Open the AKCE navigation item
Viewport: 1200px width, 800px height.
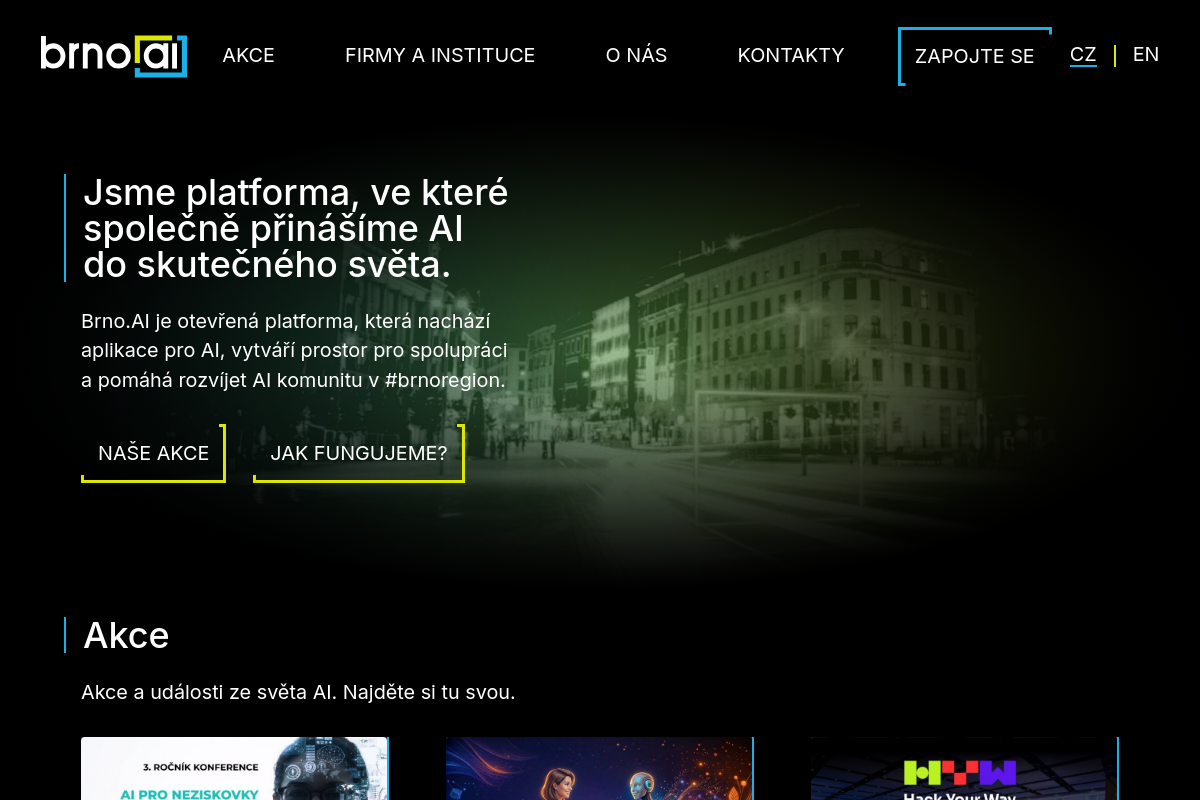click(x=248, y=55)
